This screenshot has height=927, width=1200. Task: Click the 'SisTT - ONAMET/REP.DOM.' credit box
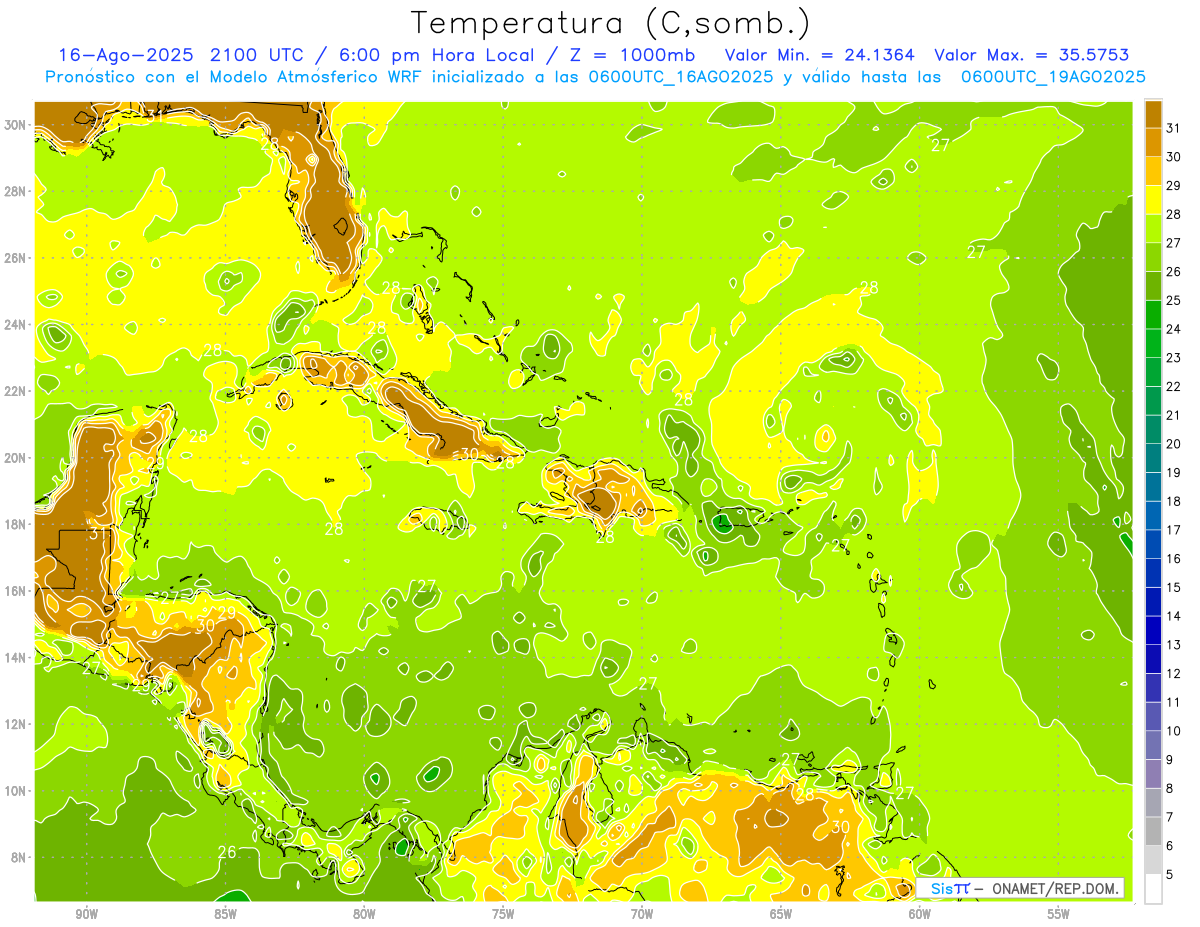coord(1020,888)
